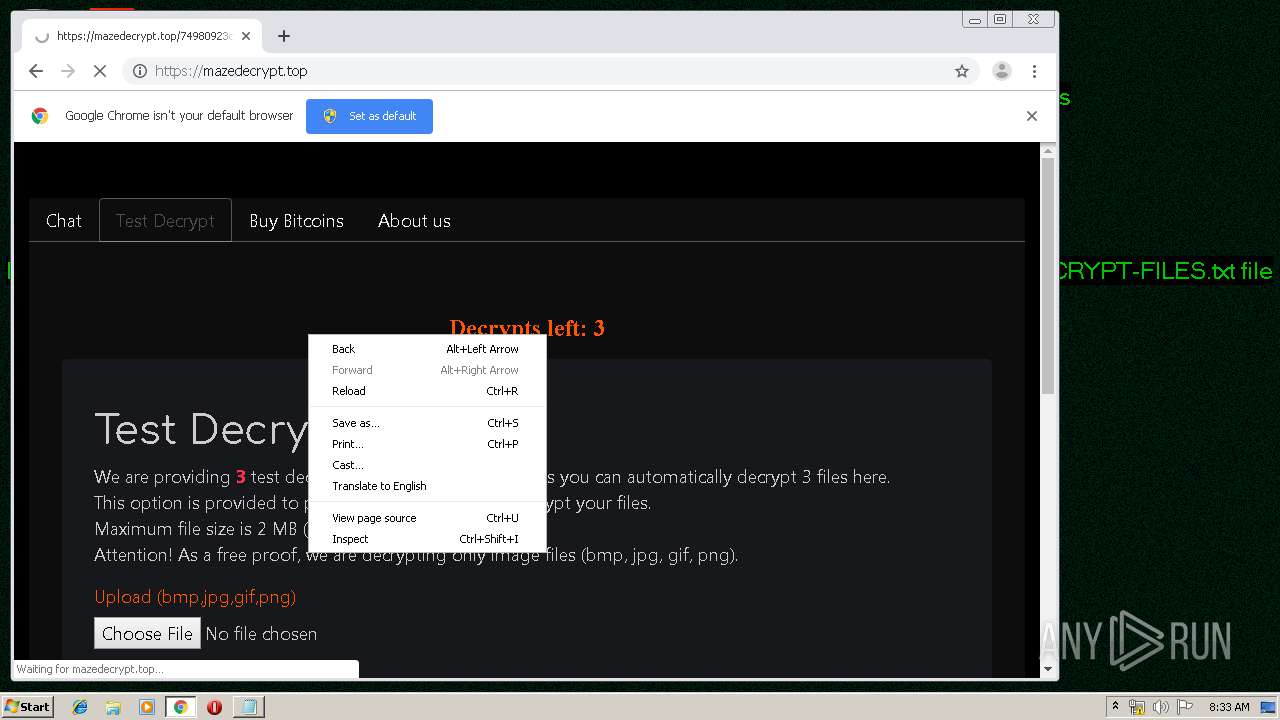
Task: Click the Choose File button
Action: coord(147,633)
